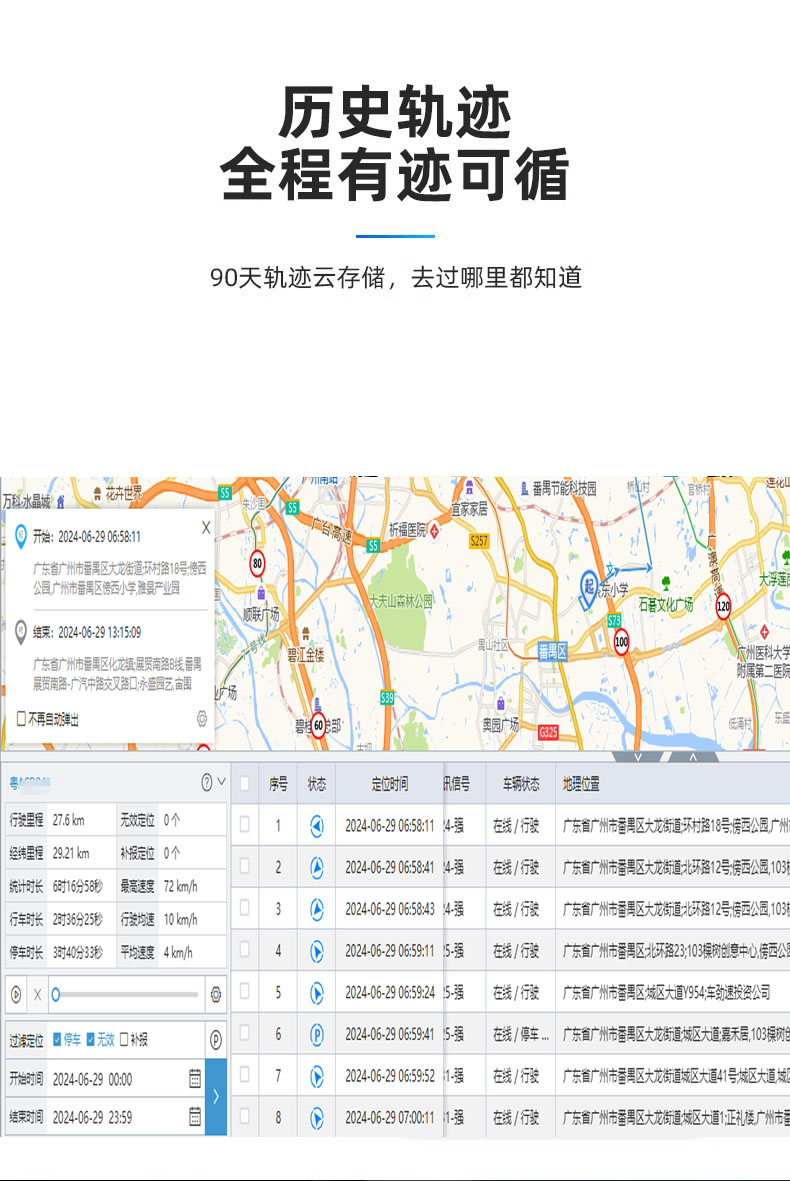Open the gear icon in trip info popup

point(202,719)
